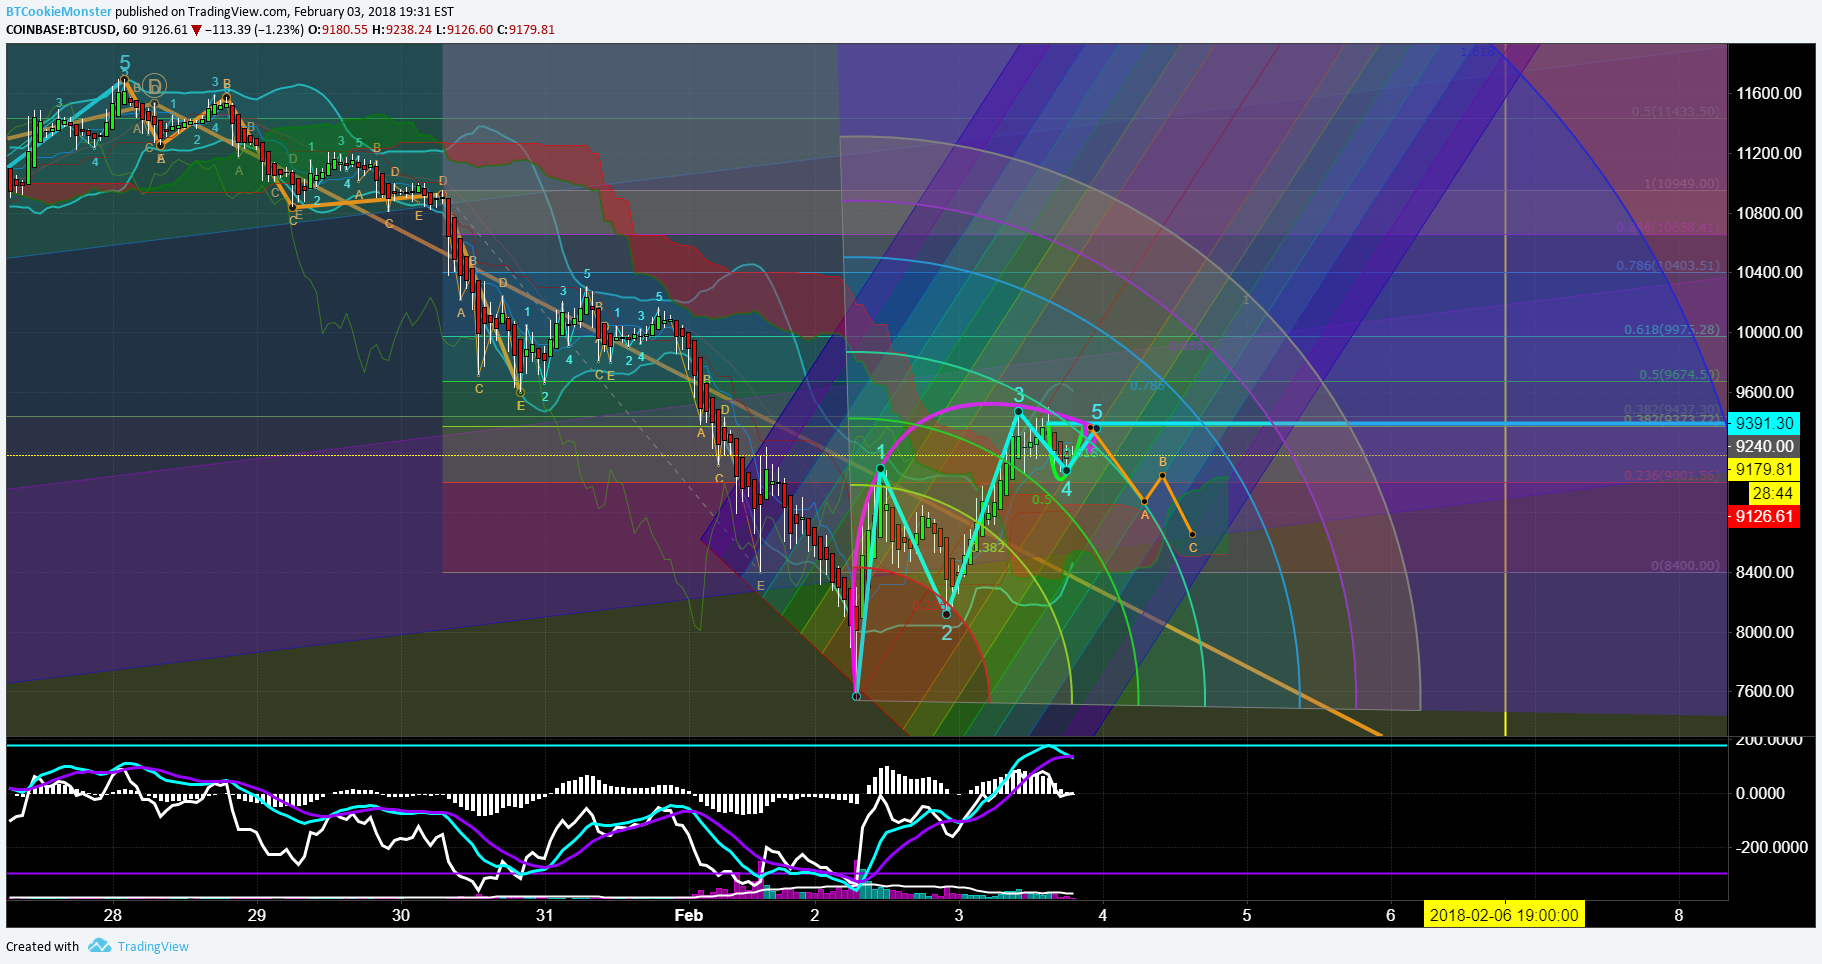Viewport: 1822px width, 964px height.
Task: Click the 11200.00 price axis label
Action: click(x=1768, y=153)
